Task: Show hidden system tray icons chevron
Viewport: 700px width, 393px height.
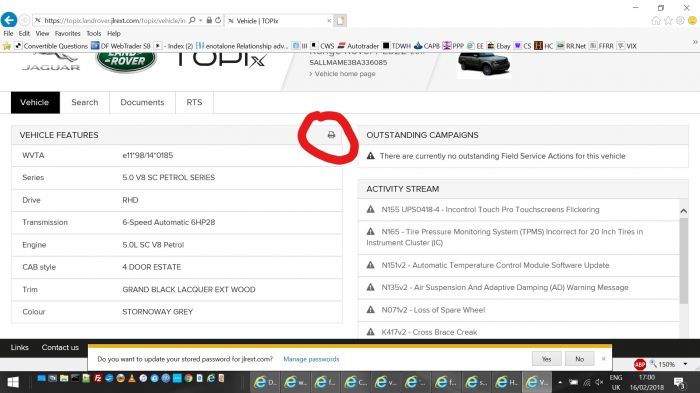Action: (x=559, y=382)
